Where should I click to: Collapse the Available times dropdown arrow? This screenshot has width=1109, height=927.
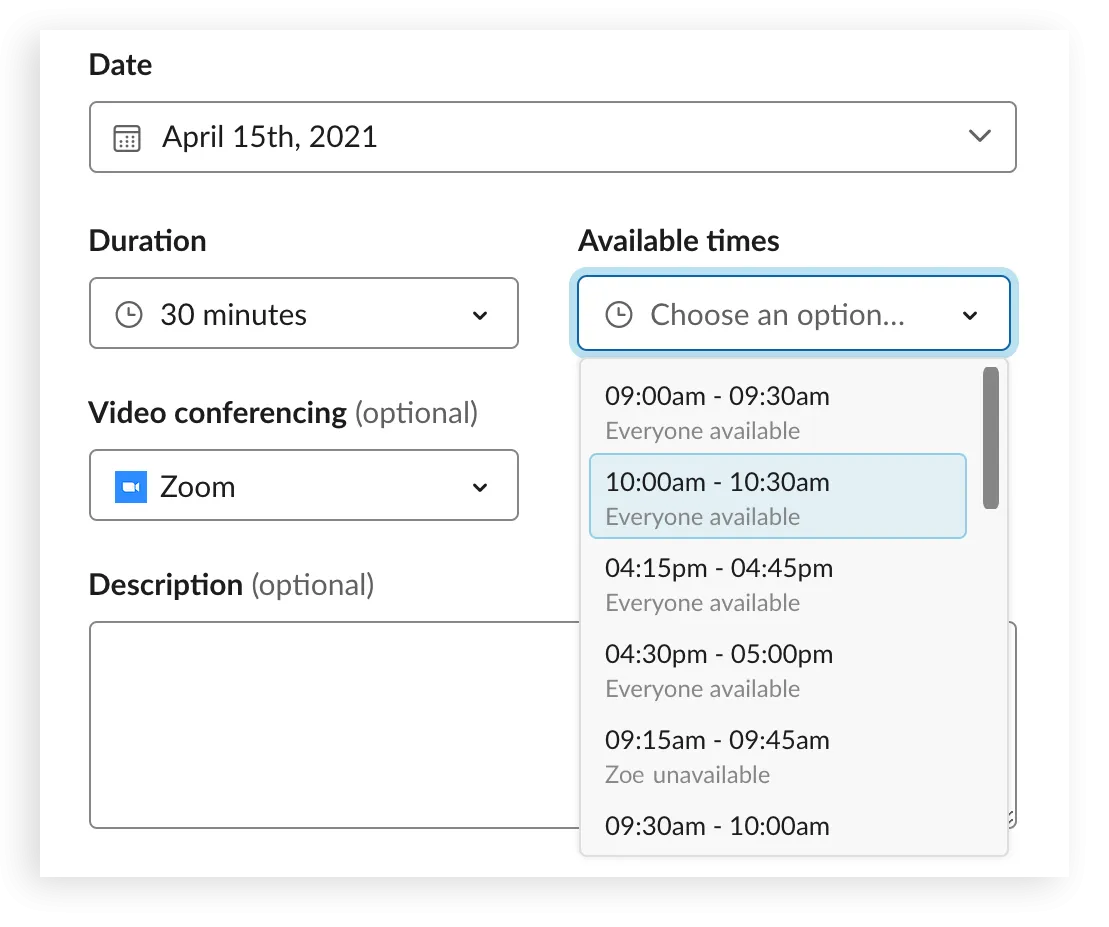pos(969,316)
